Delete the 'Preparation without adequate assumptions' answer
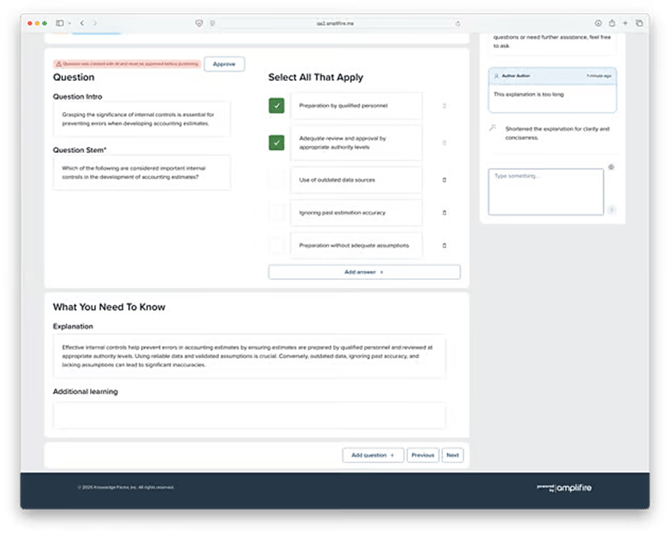The height and width of the screenshot is (536, 670). tap(444, 245)
